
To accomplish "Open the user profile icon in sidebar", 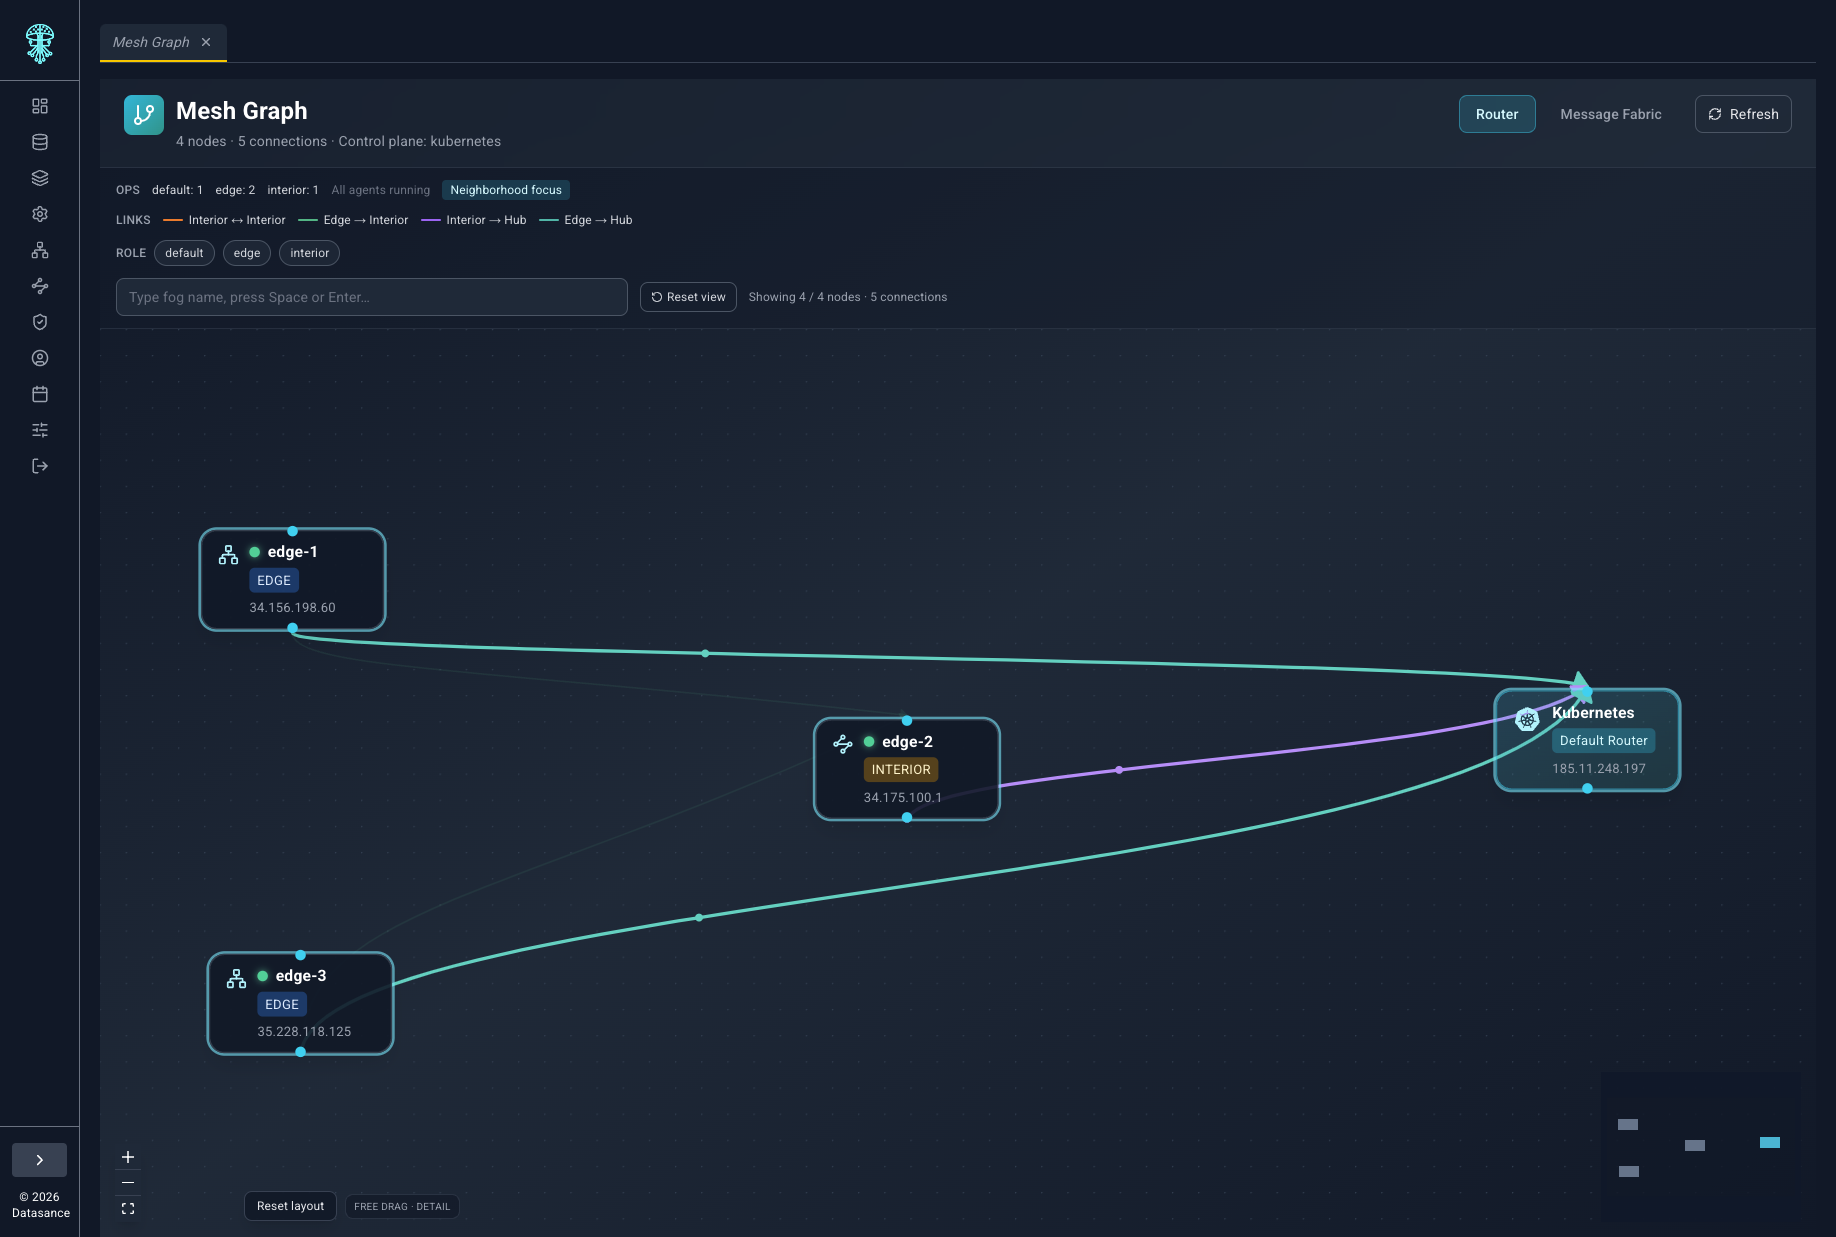I will [40, 358].
